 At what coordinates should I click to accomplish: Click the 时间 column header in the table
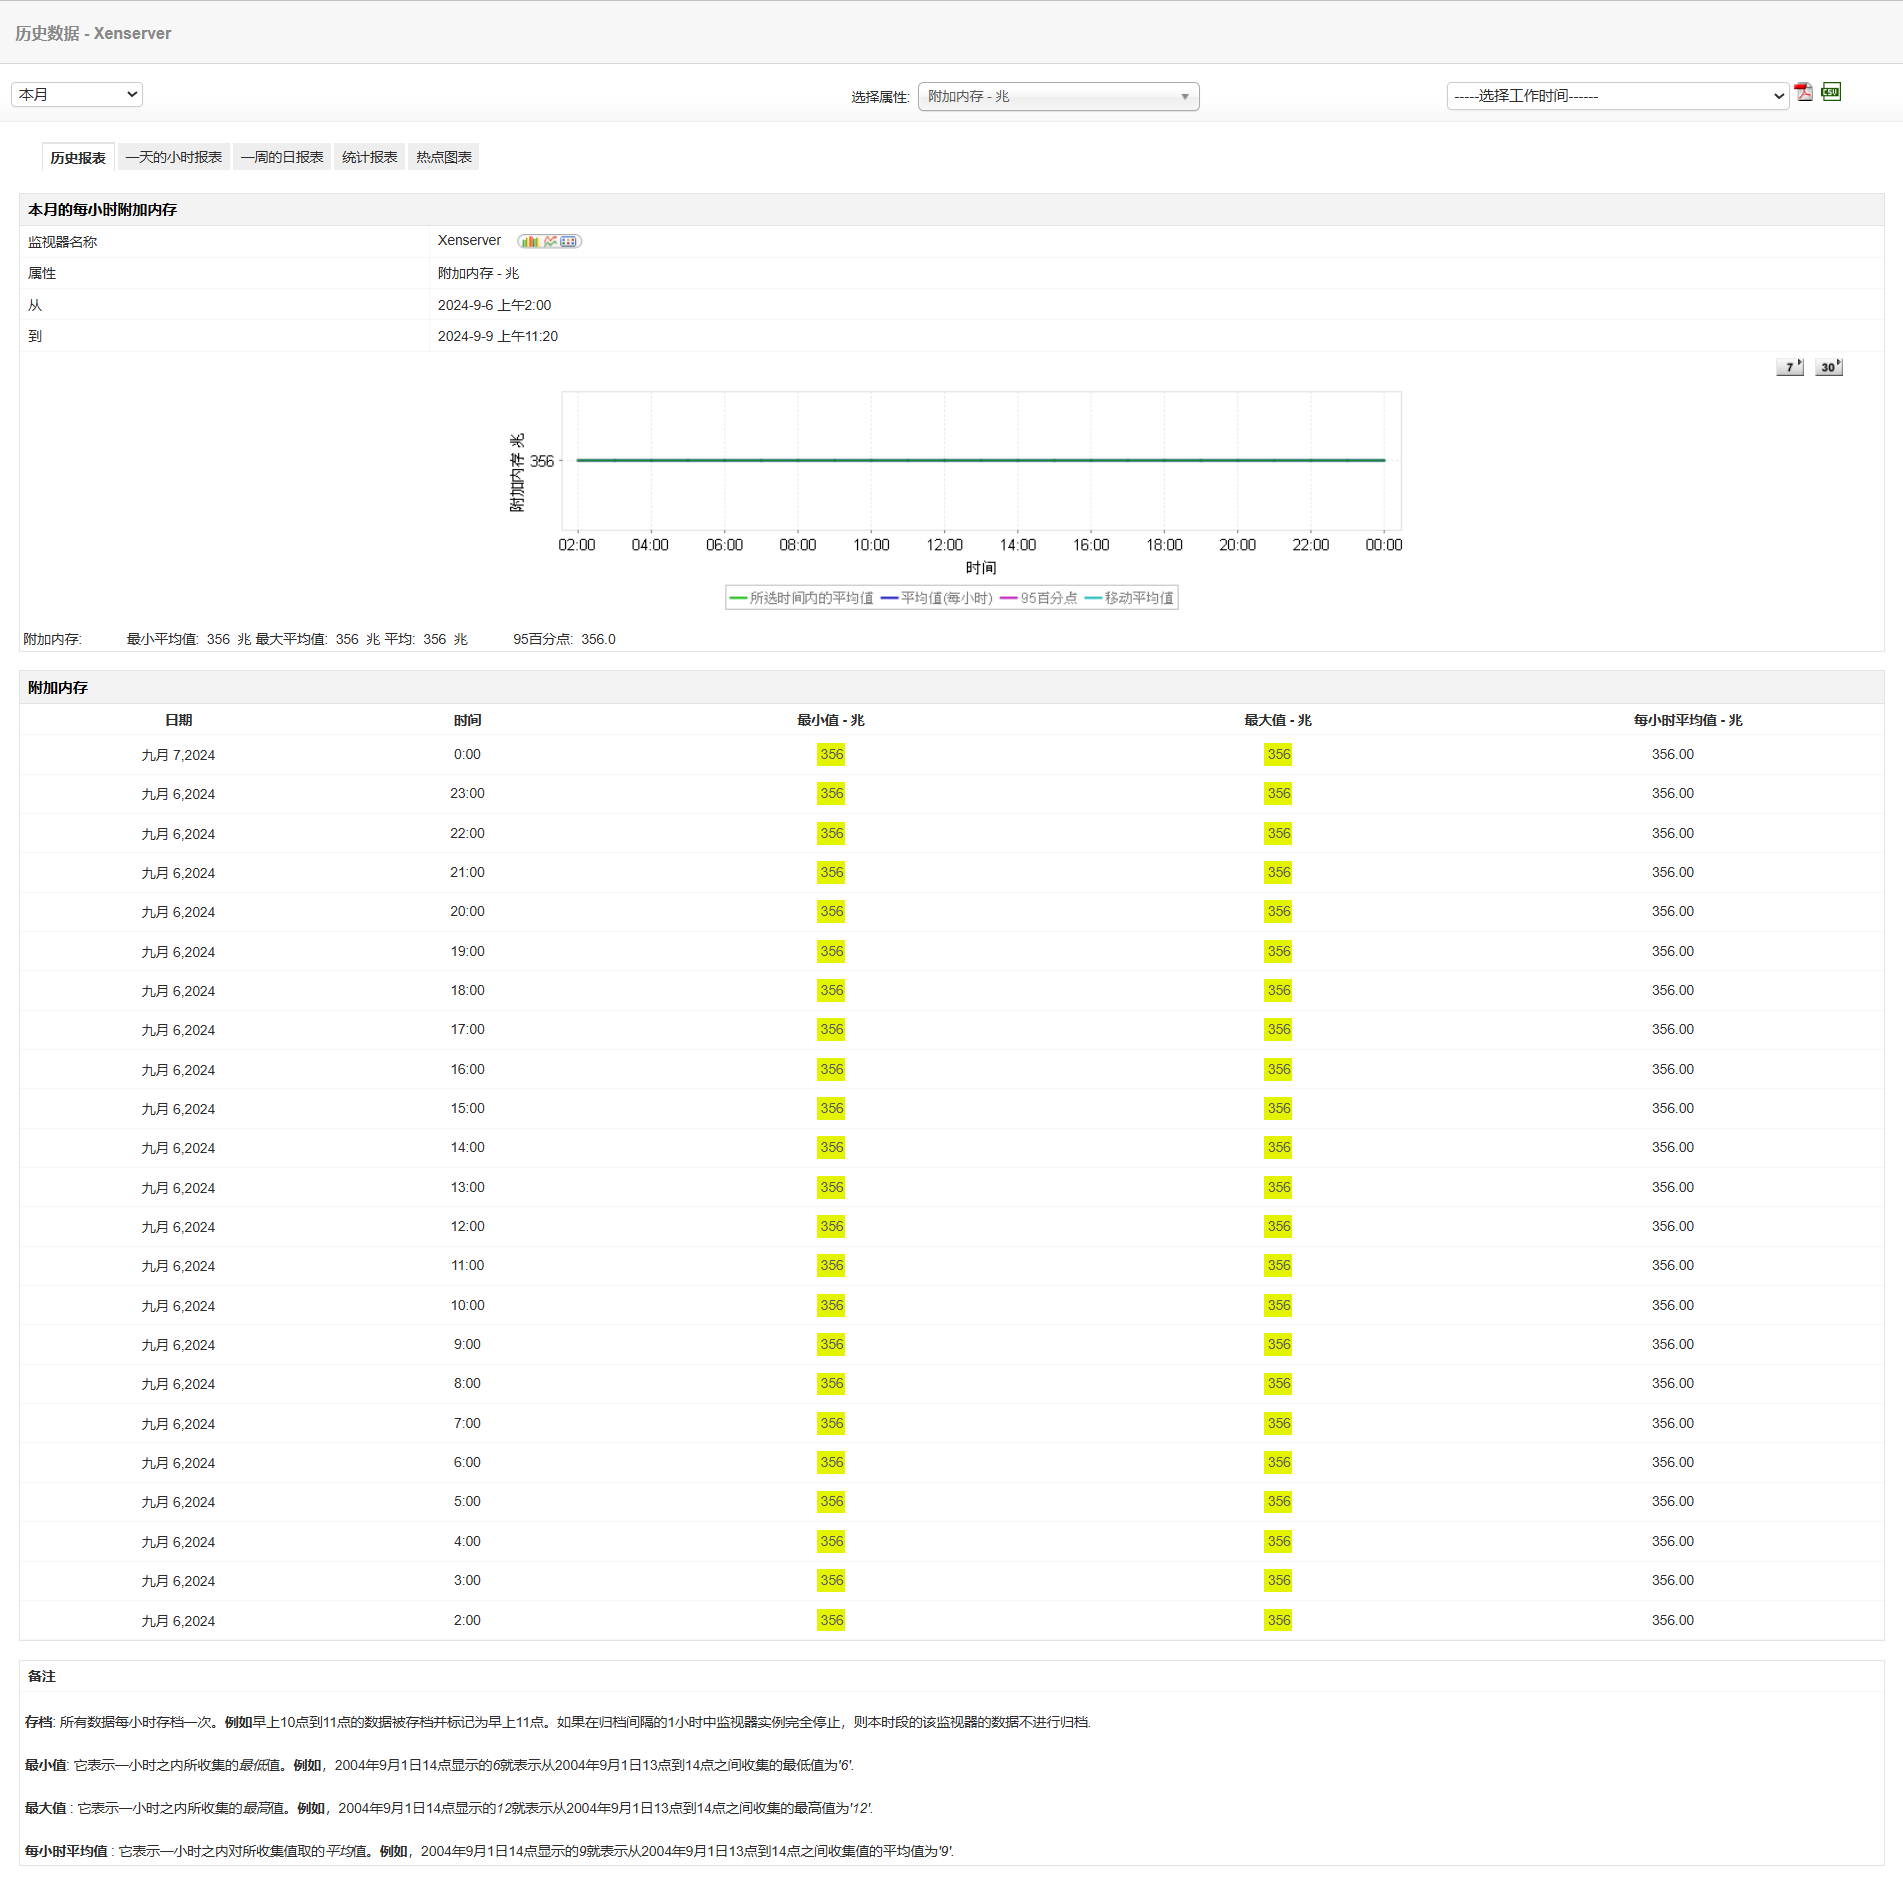click(x=467, y=720)
